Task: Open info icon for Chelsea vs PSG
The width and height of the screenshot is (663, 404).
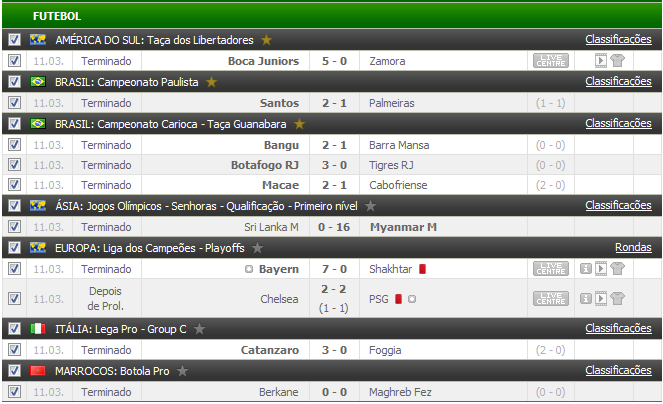Action: tap(585, 299)
